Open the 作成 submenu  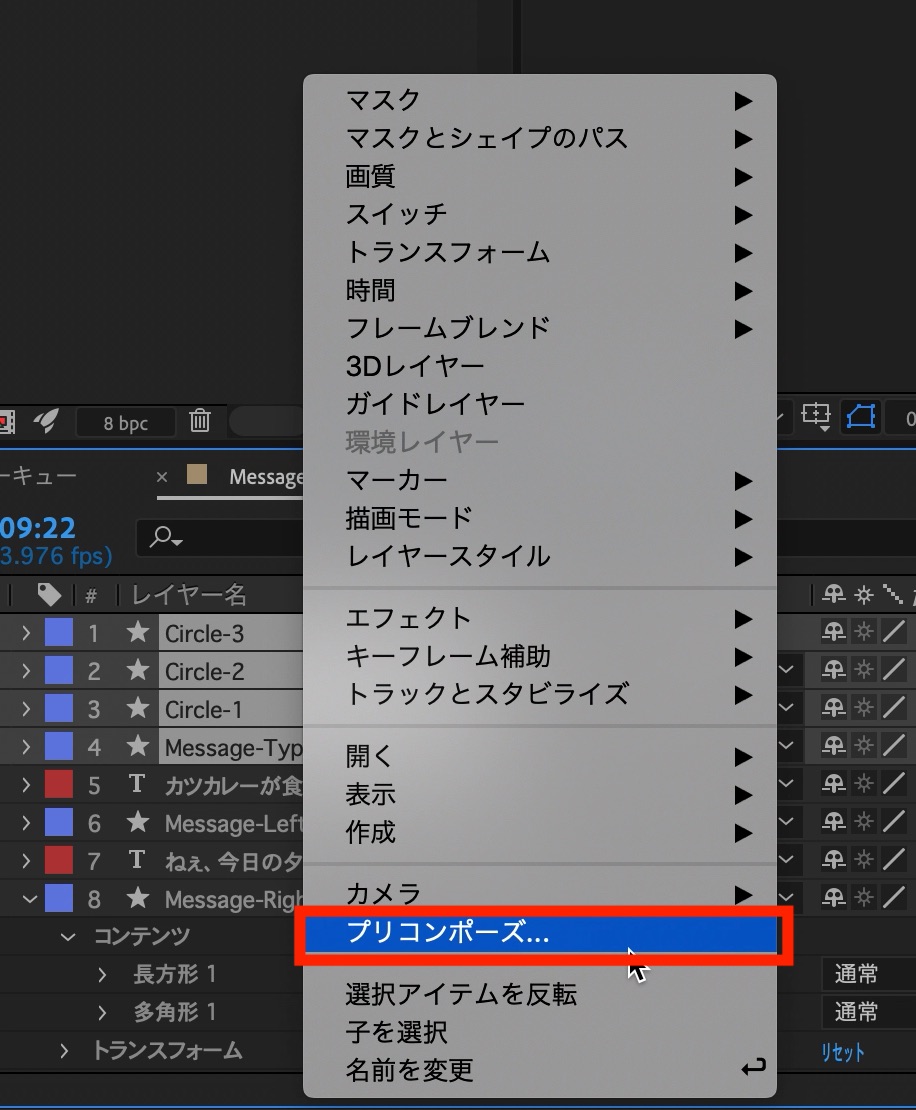(539, 832)
